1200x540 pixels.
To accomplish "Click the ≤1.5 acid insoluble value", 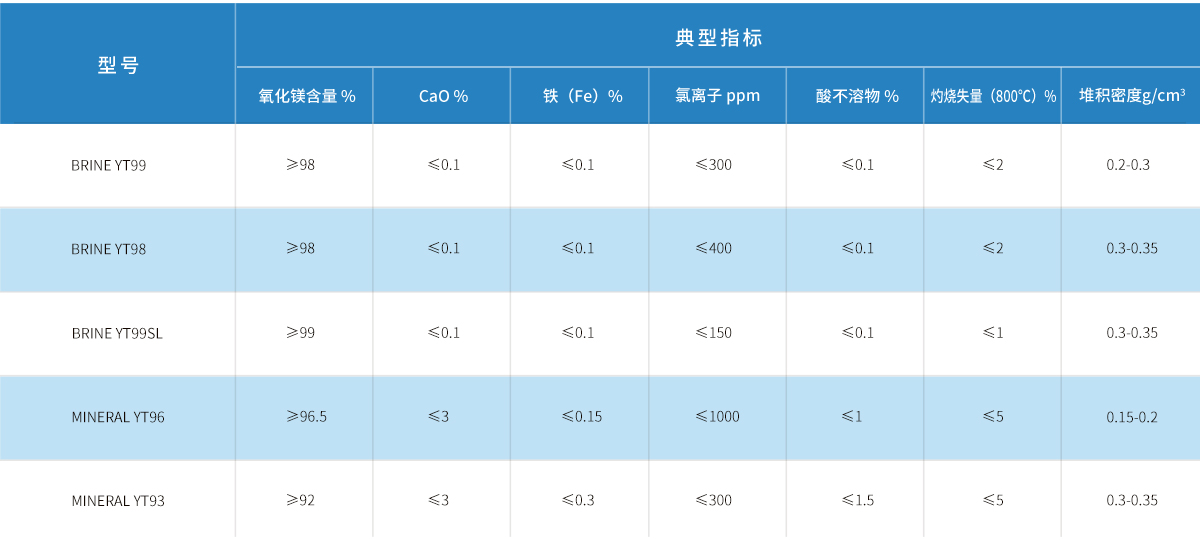I will [857, 500].
